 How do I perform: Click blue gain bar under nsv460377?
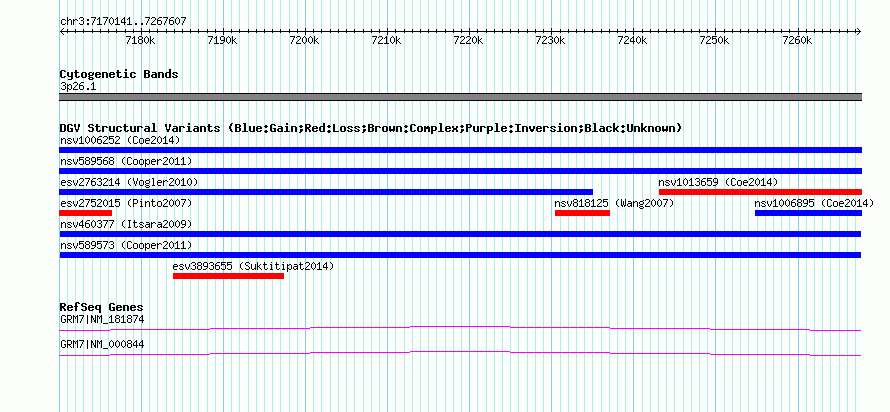460,234
